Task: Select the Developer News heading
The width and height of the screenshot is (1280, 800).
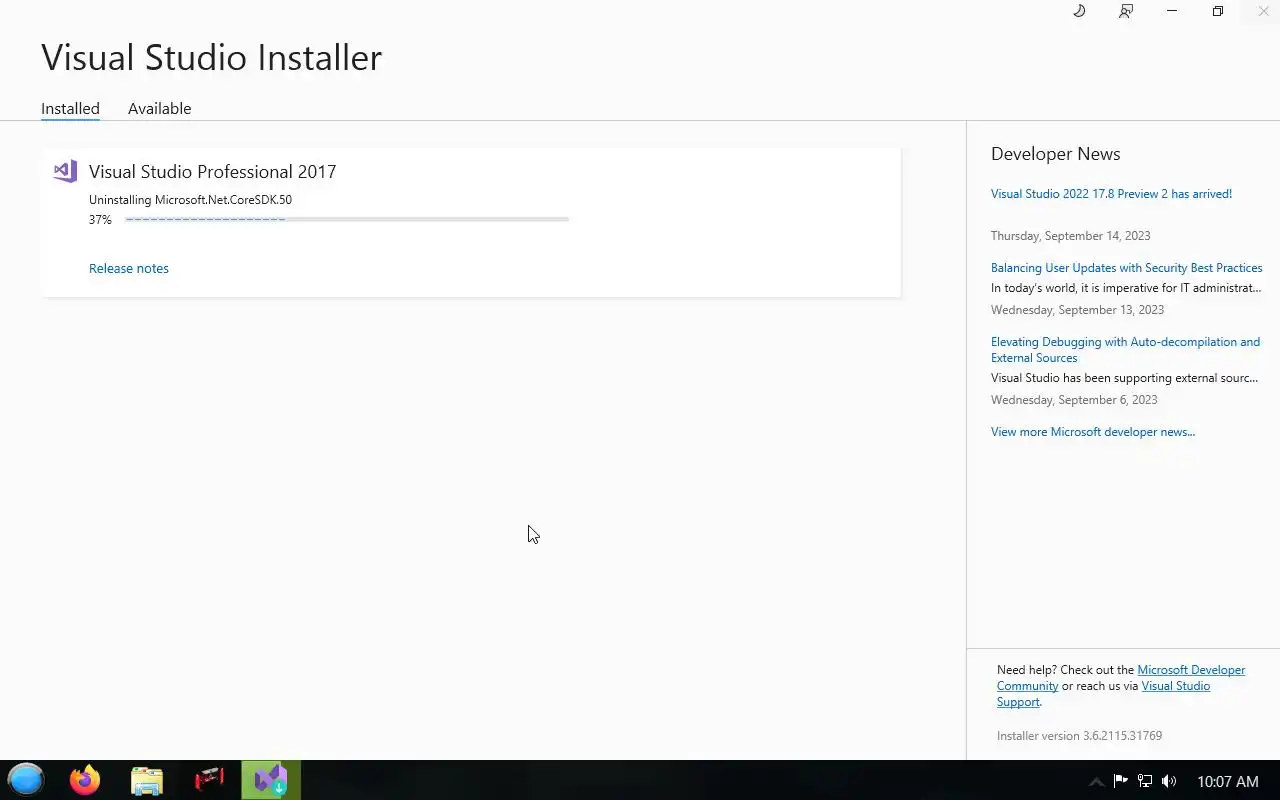Action: [x=1055, y=154]
